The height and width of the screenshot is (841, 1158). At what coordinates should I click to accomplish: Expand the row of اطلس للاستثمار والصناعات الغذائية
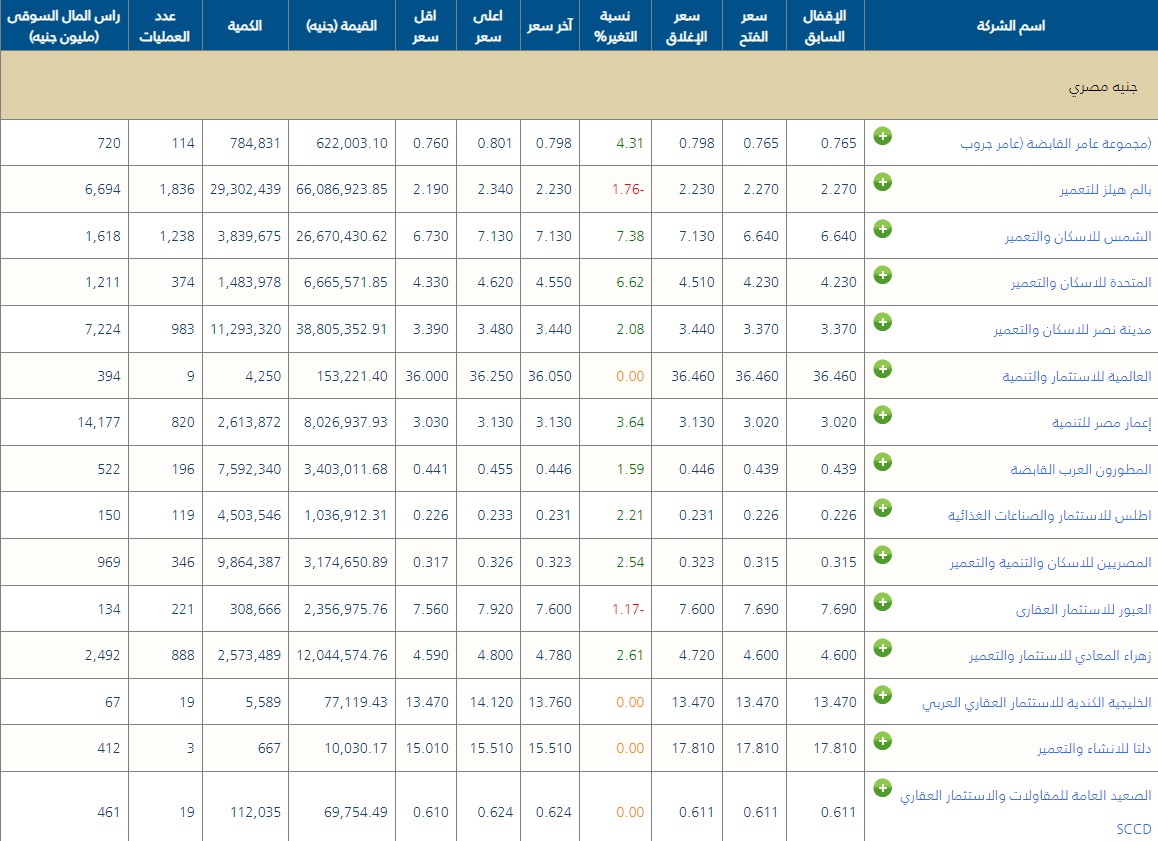(883, 508)
